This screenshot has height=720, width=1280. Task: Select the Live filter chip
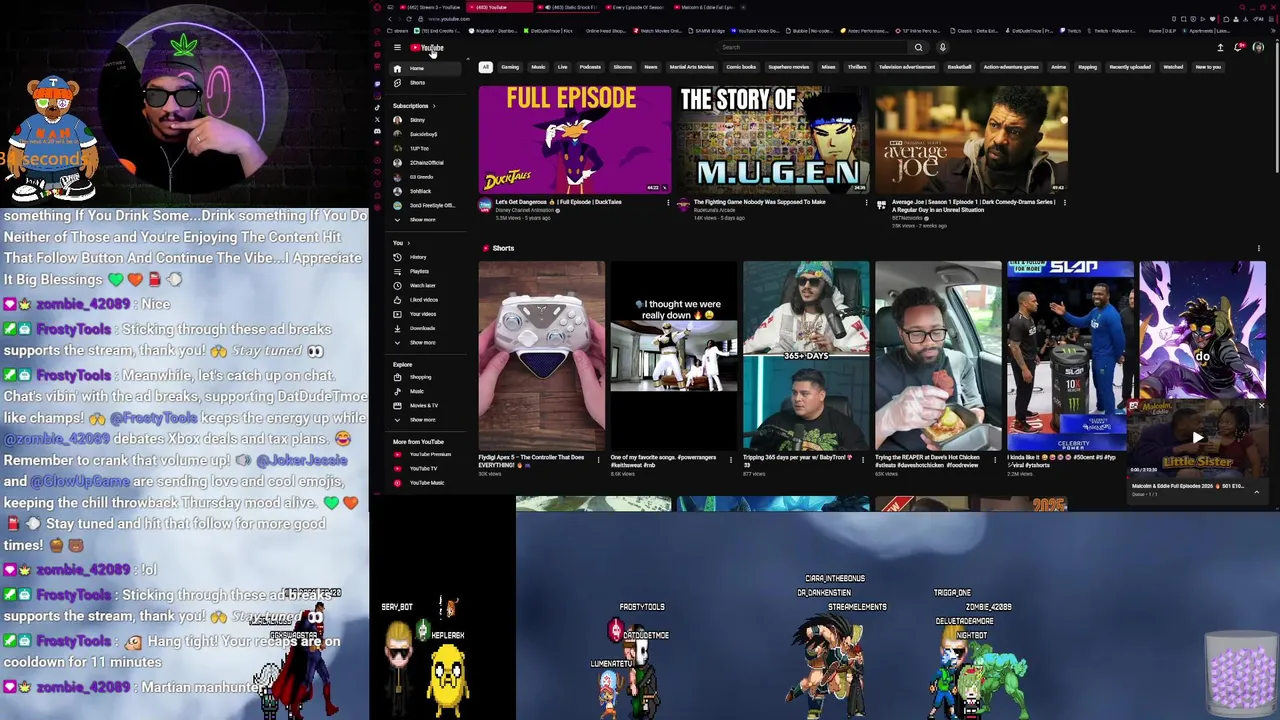click(562, 67)
